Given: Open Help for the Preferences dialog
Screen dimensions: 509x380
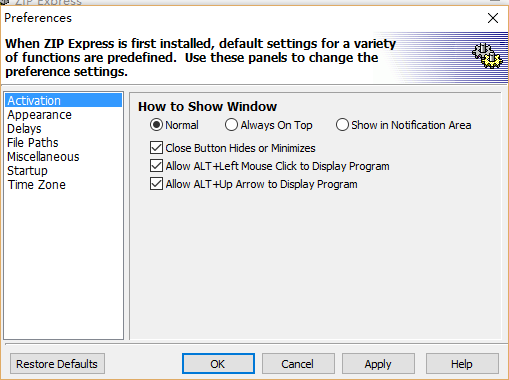Looking at the screenshot, I should tap(462, 364).
